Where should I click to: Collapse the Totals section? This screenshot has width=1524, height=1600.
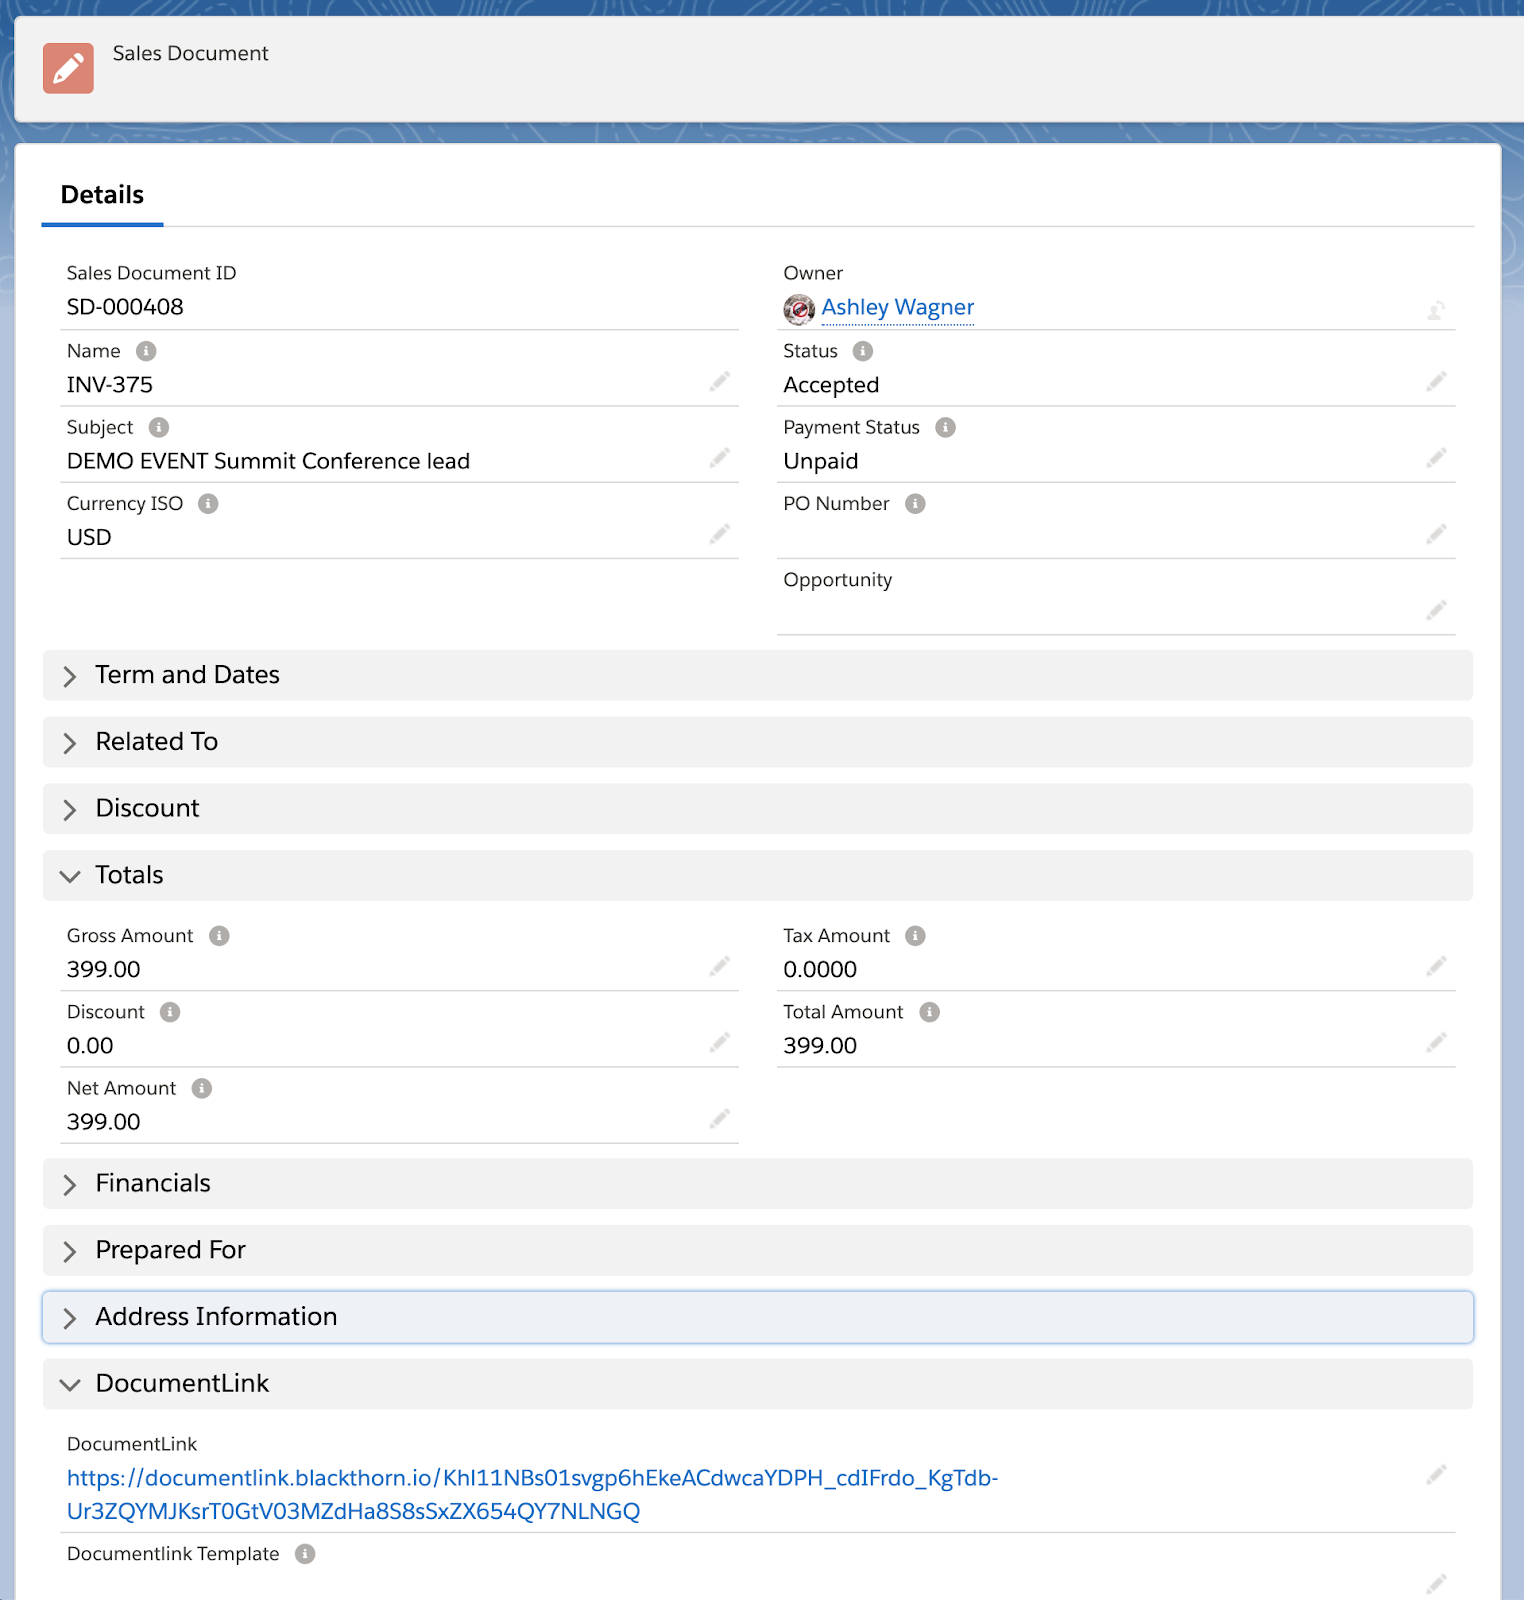(x=757, y=875)
